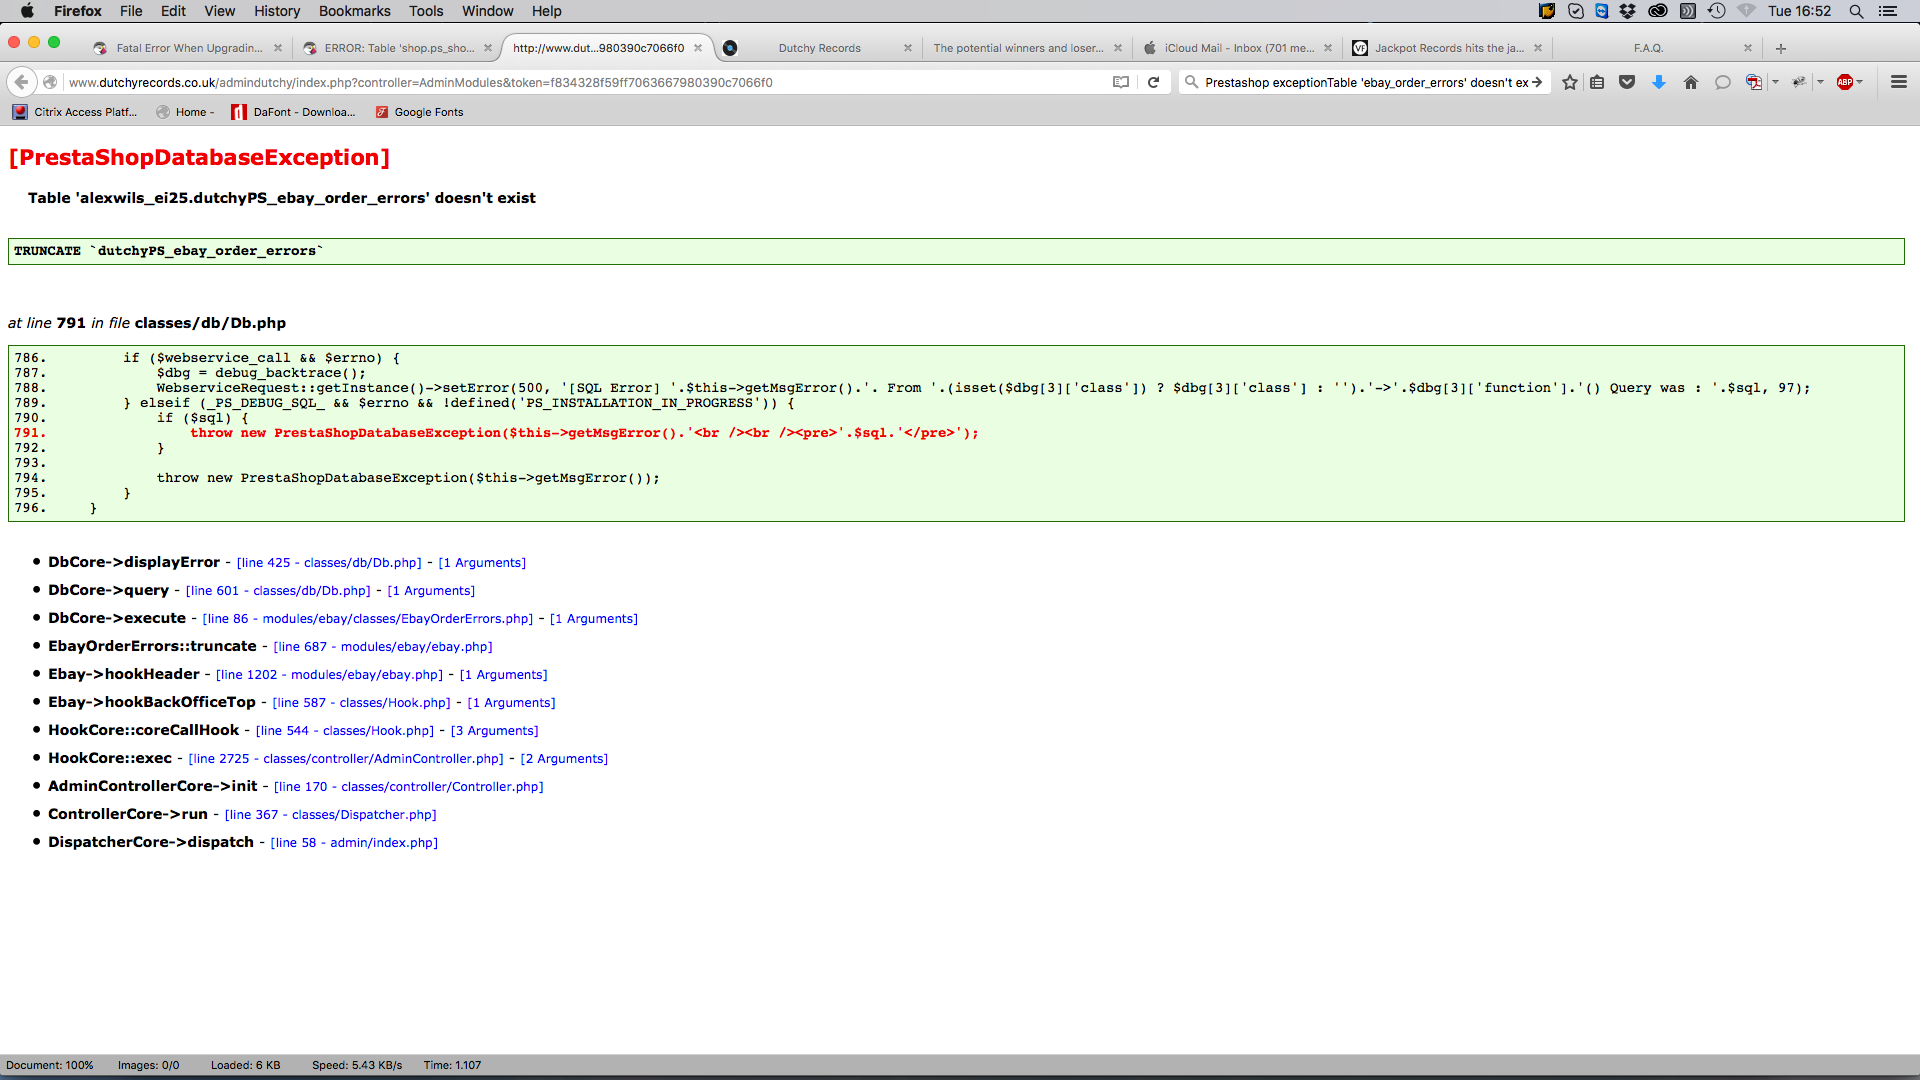Open line 687 modules/ebay/ebay.php link
The image size is (1920, 1080).
click(x=383, y=647)
